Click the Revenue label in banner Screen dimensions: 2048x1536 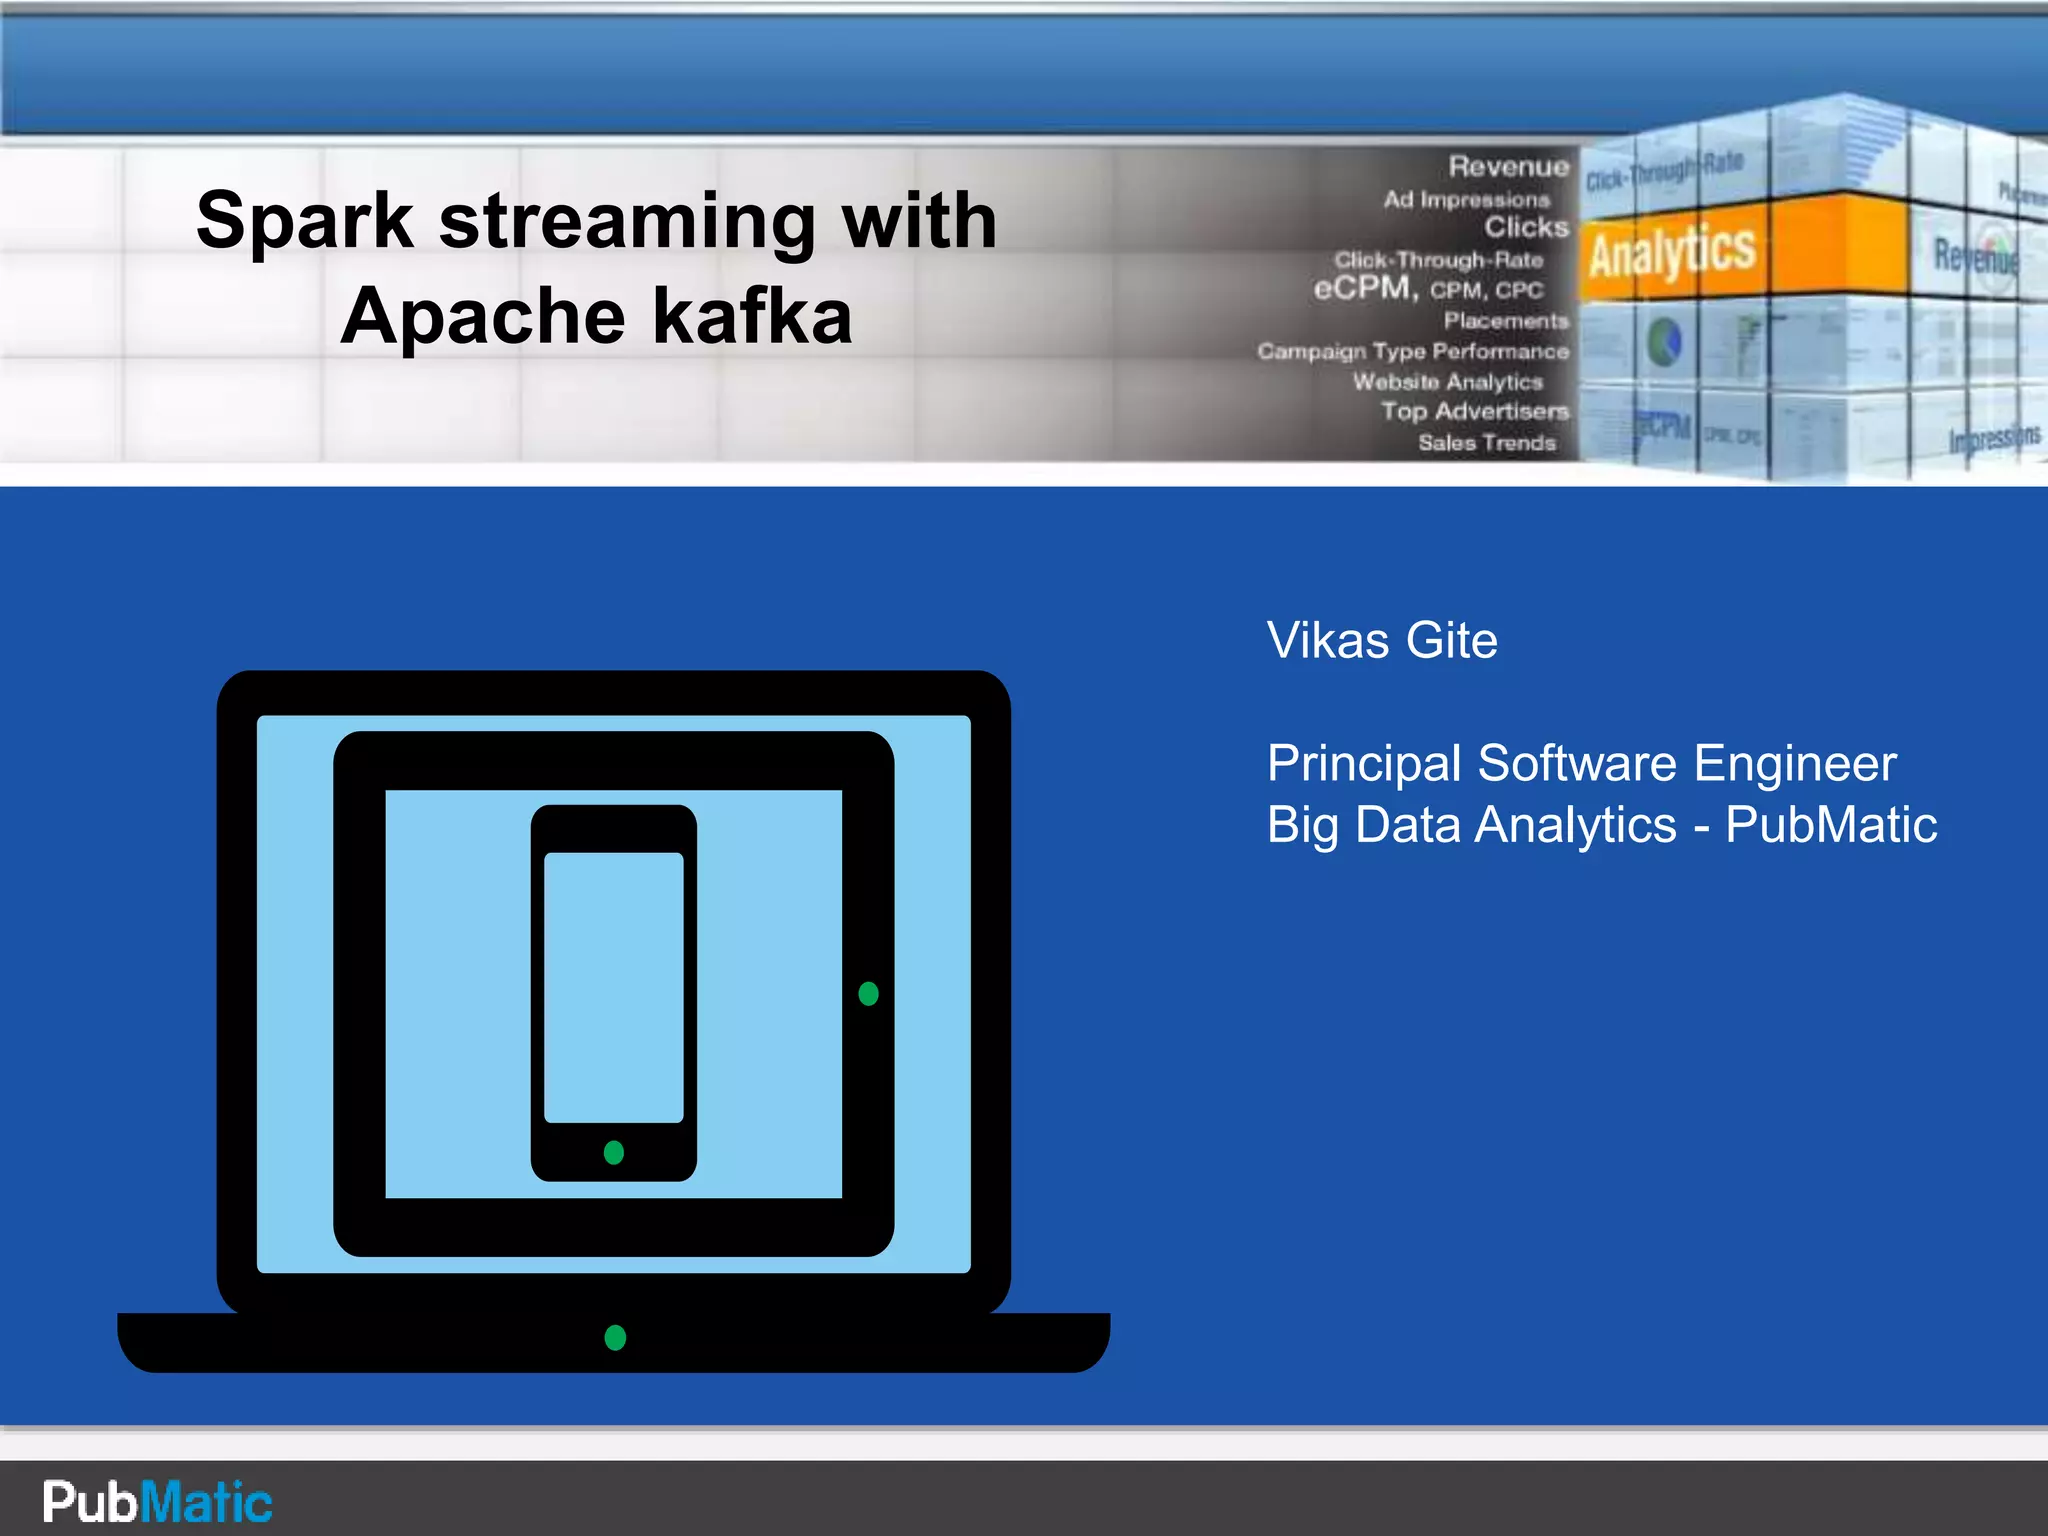coord(1508,166)
